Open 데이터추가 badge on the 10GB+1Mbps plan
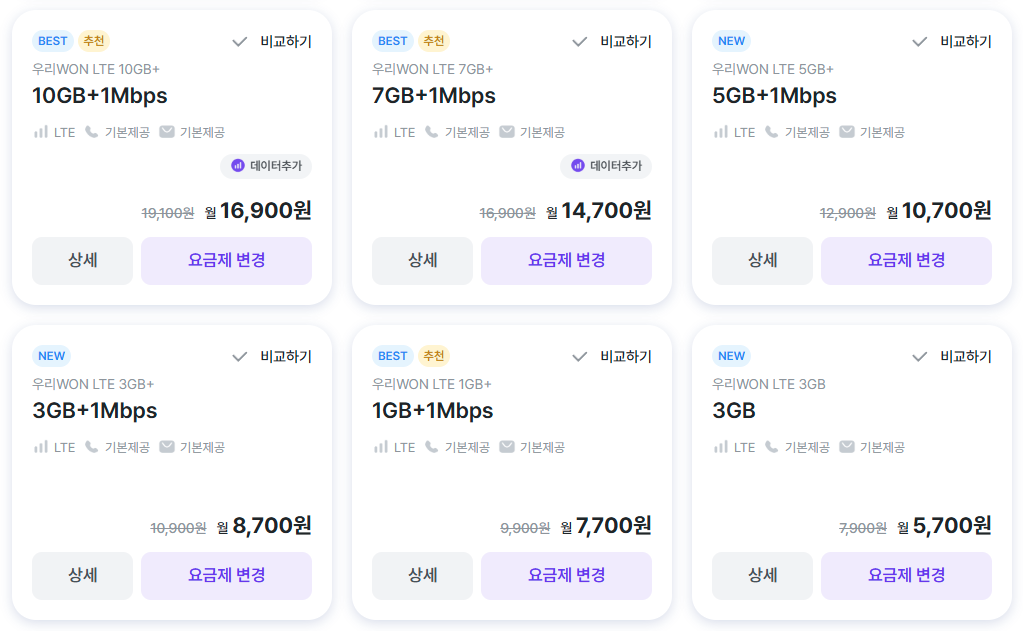Screen dimensions: 1023x631 tap(265, 167)
